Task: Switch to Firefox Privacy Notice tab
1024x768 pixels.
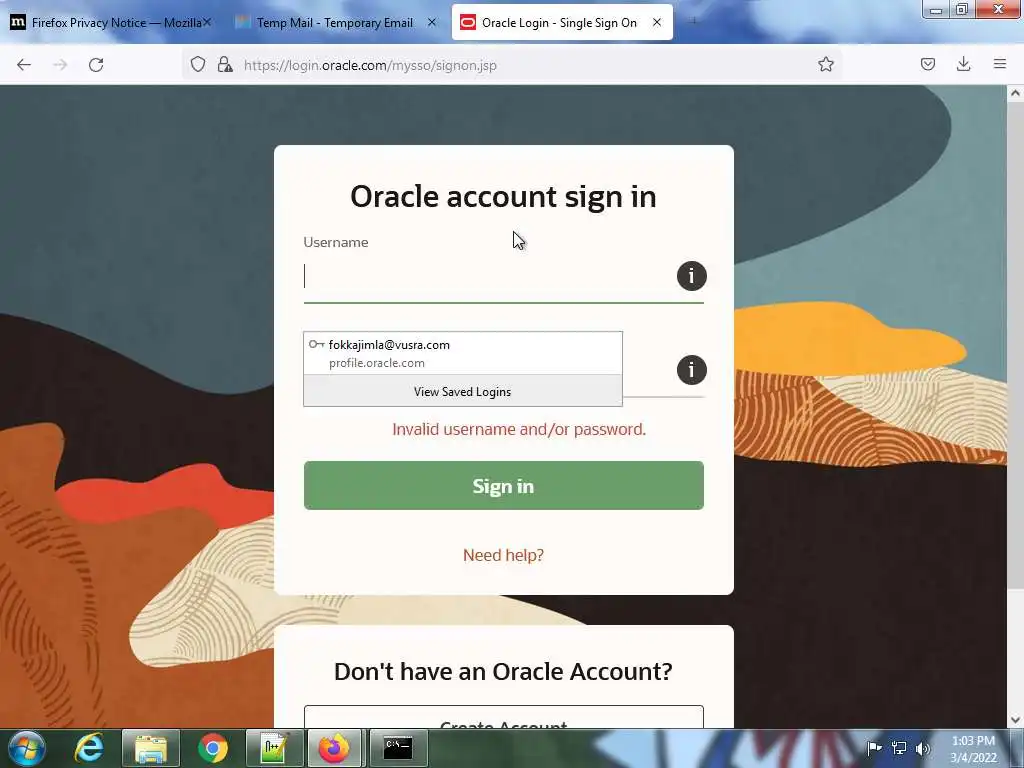Action: click(x=111, y=22)
